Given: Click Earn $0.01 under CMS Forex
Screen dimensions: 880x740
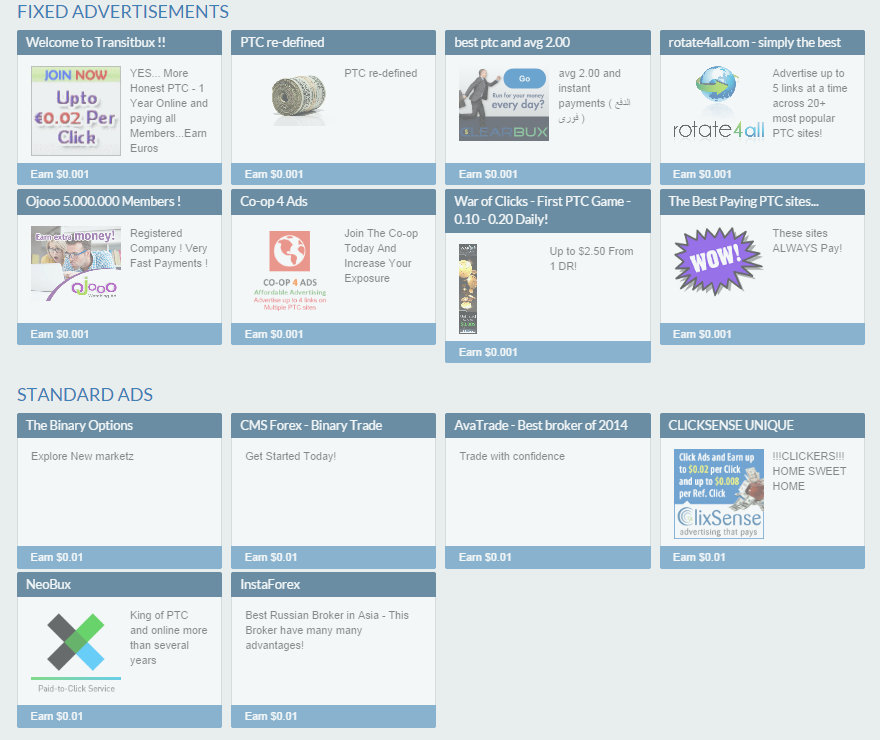Looking at the screenshot, I should [x=271, y=558].
